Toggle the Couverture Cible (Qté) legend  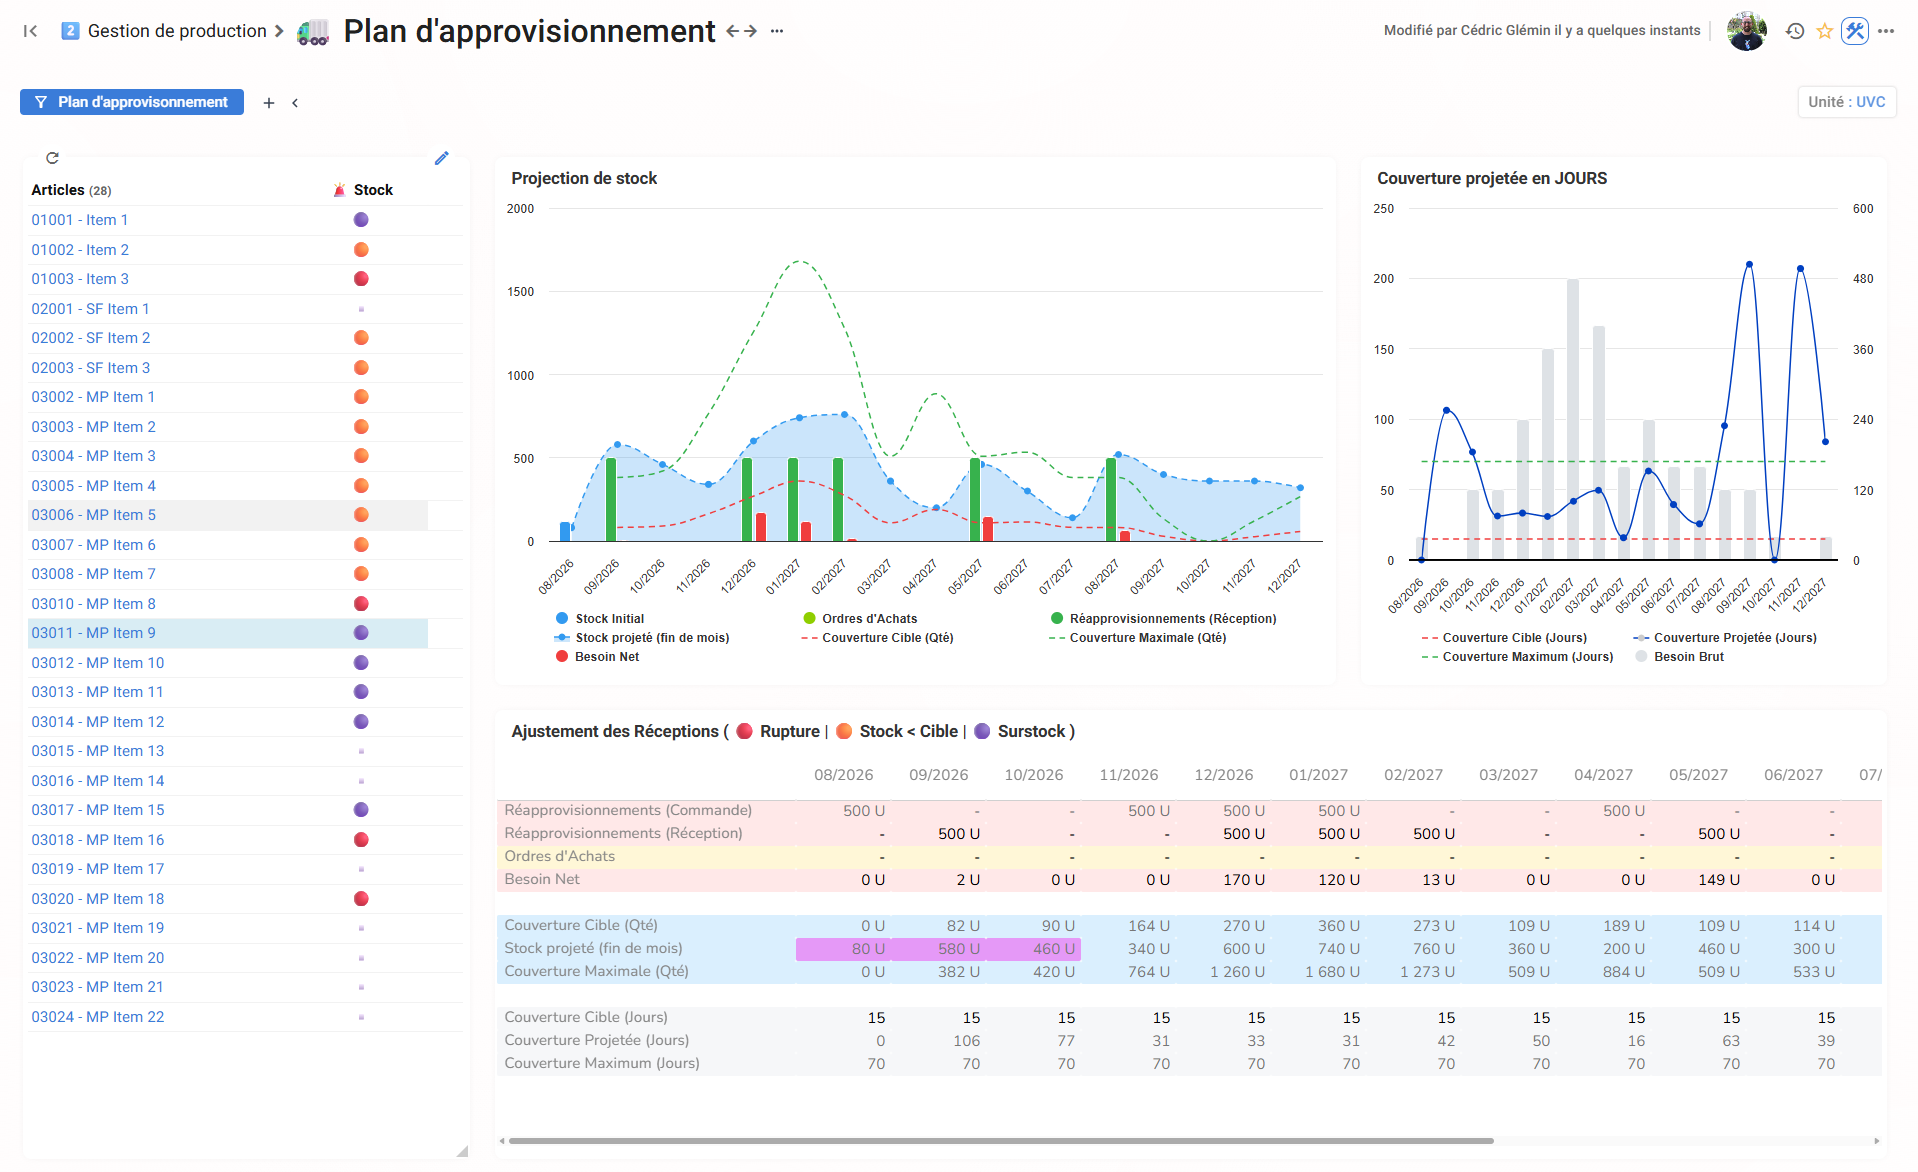point(878,638)
